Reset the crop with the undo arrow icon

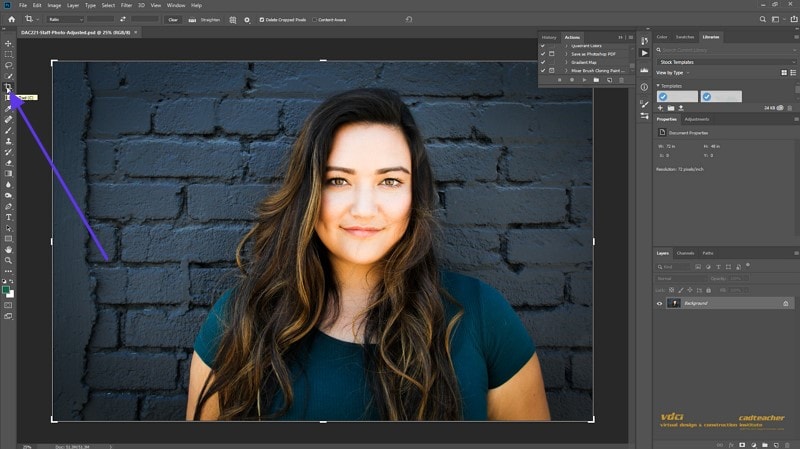click(x=409, y=19)
